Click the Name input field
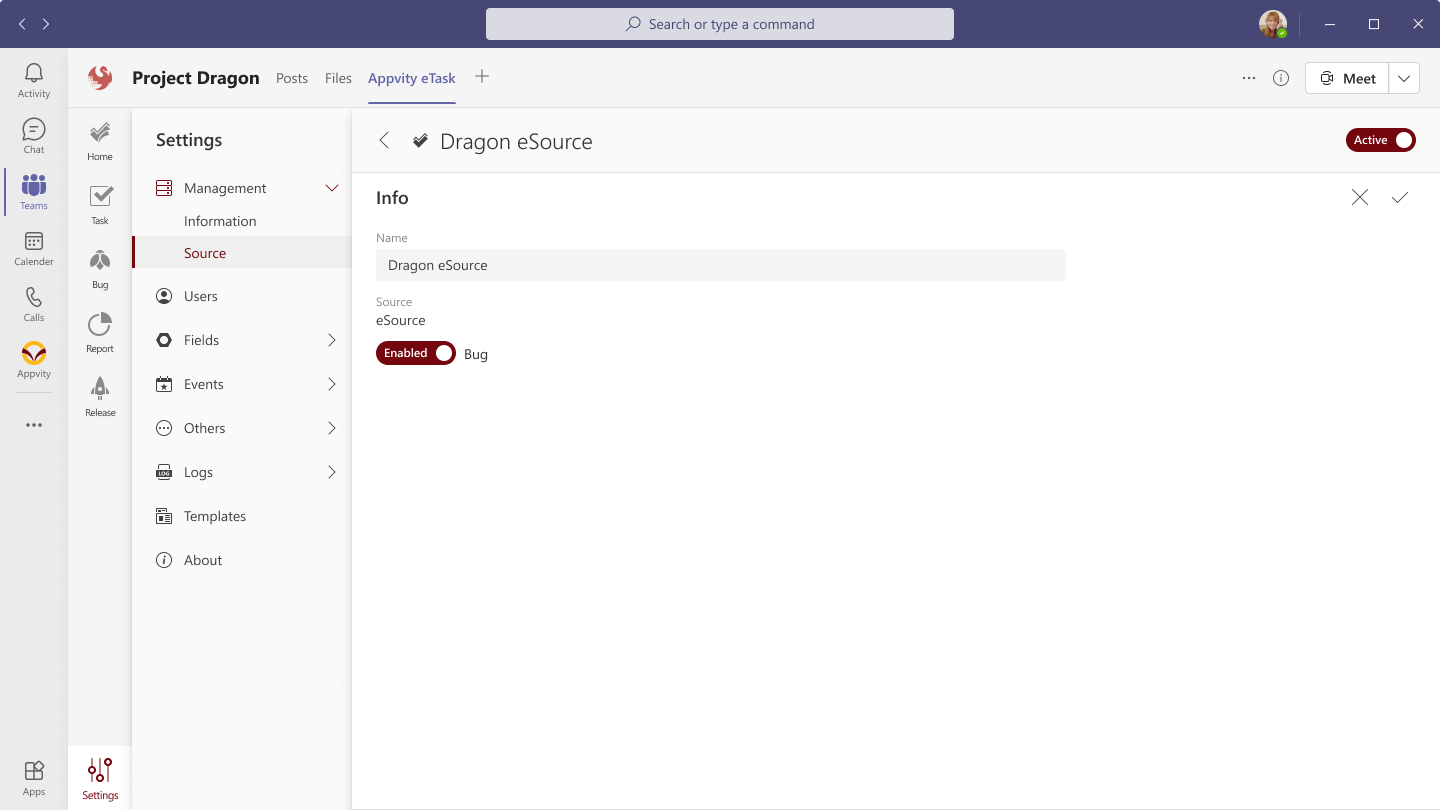This screenshot has height=810, width=1440. click(720, 265)
